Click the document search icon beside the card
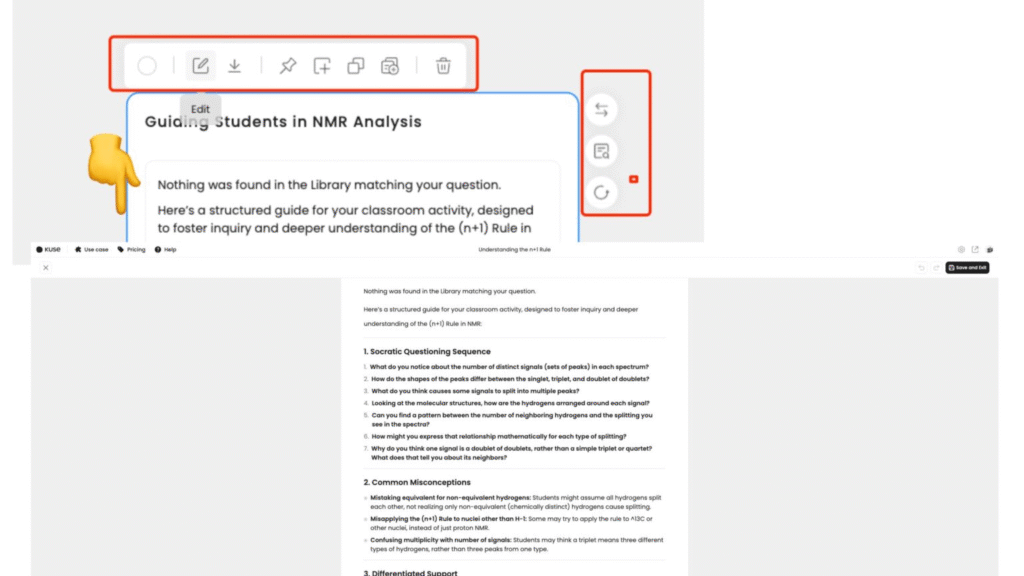The height and width of the screenshot is (576, 1024). pyautogui.click(x=601, y=152)
